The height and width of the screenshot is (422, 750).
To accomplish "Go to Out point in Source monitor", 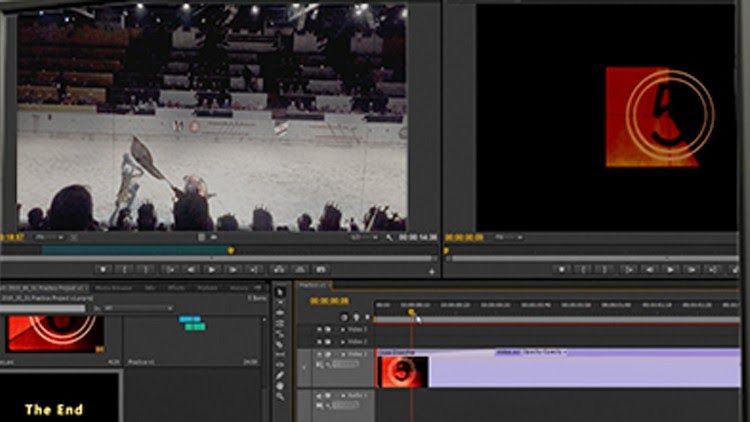I will 254,270.
